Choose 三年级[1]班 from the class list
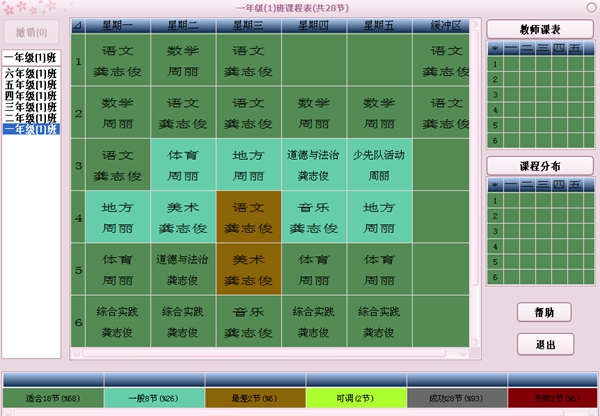 (x=31, y=106)
